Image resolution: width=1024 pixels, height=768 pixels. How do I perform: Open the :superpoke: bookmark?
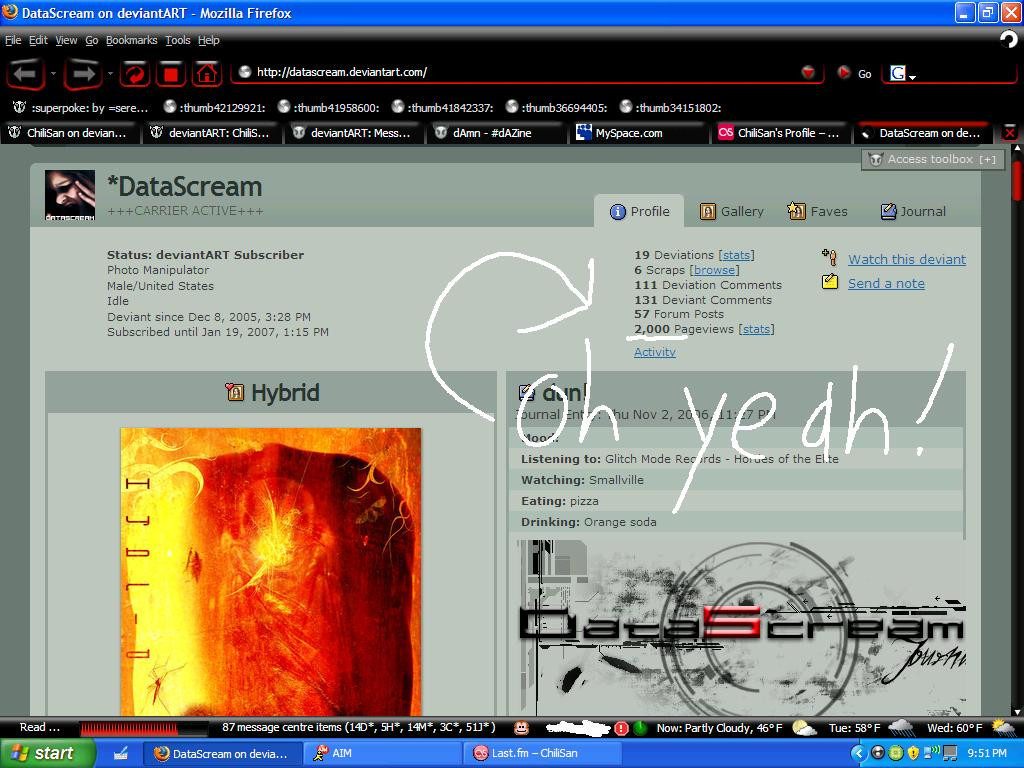[81, 108]
